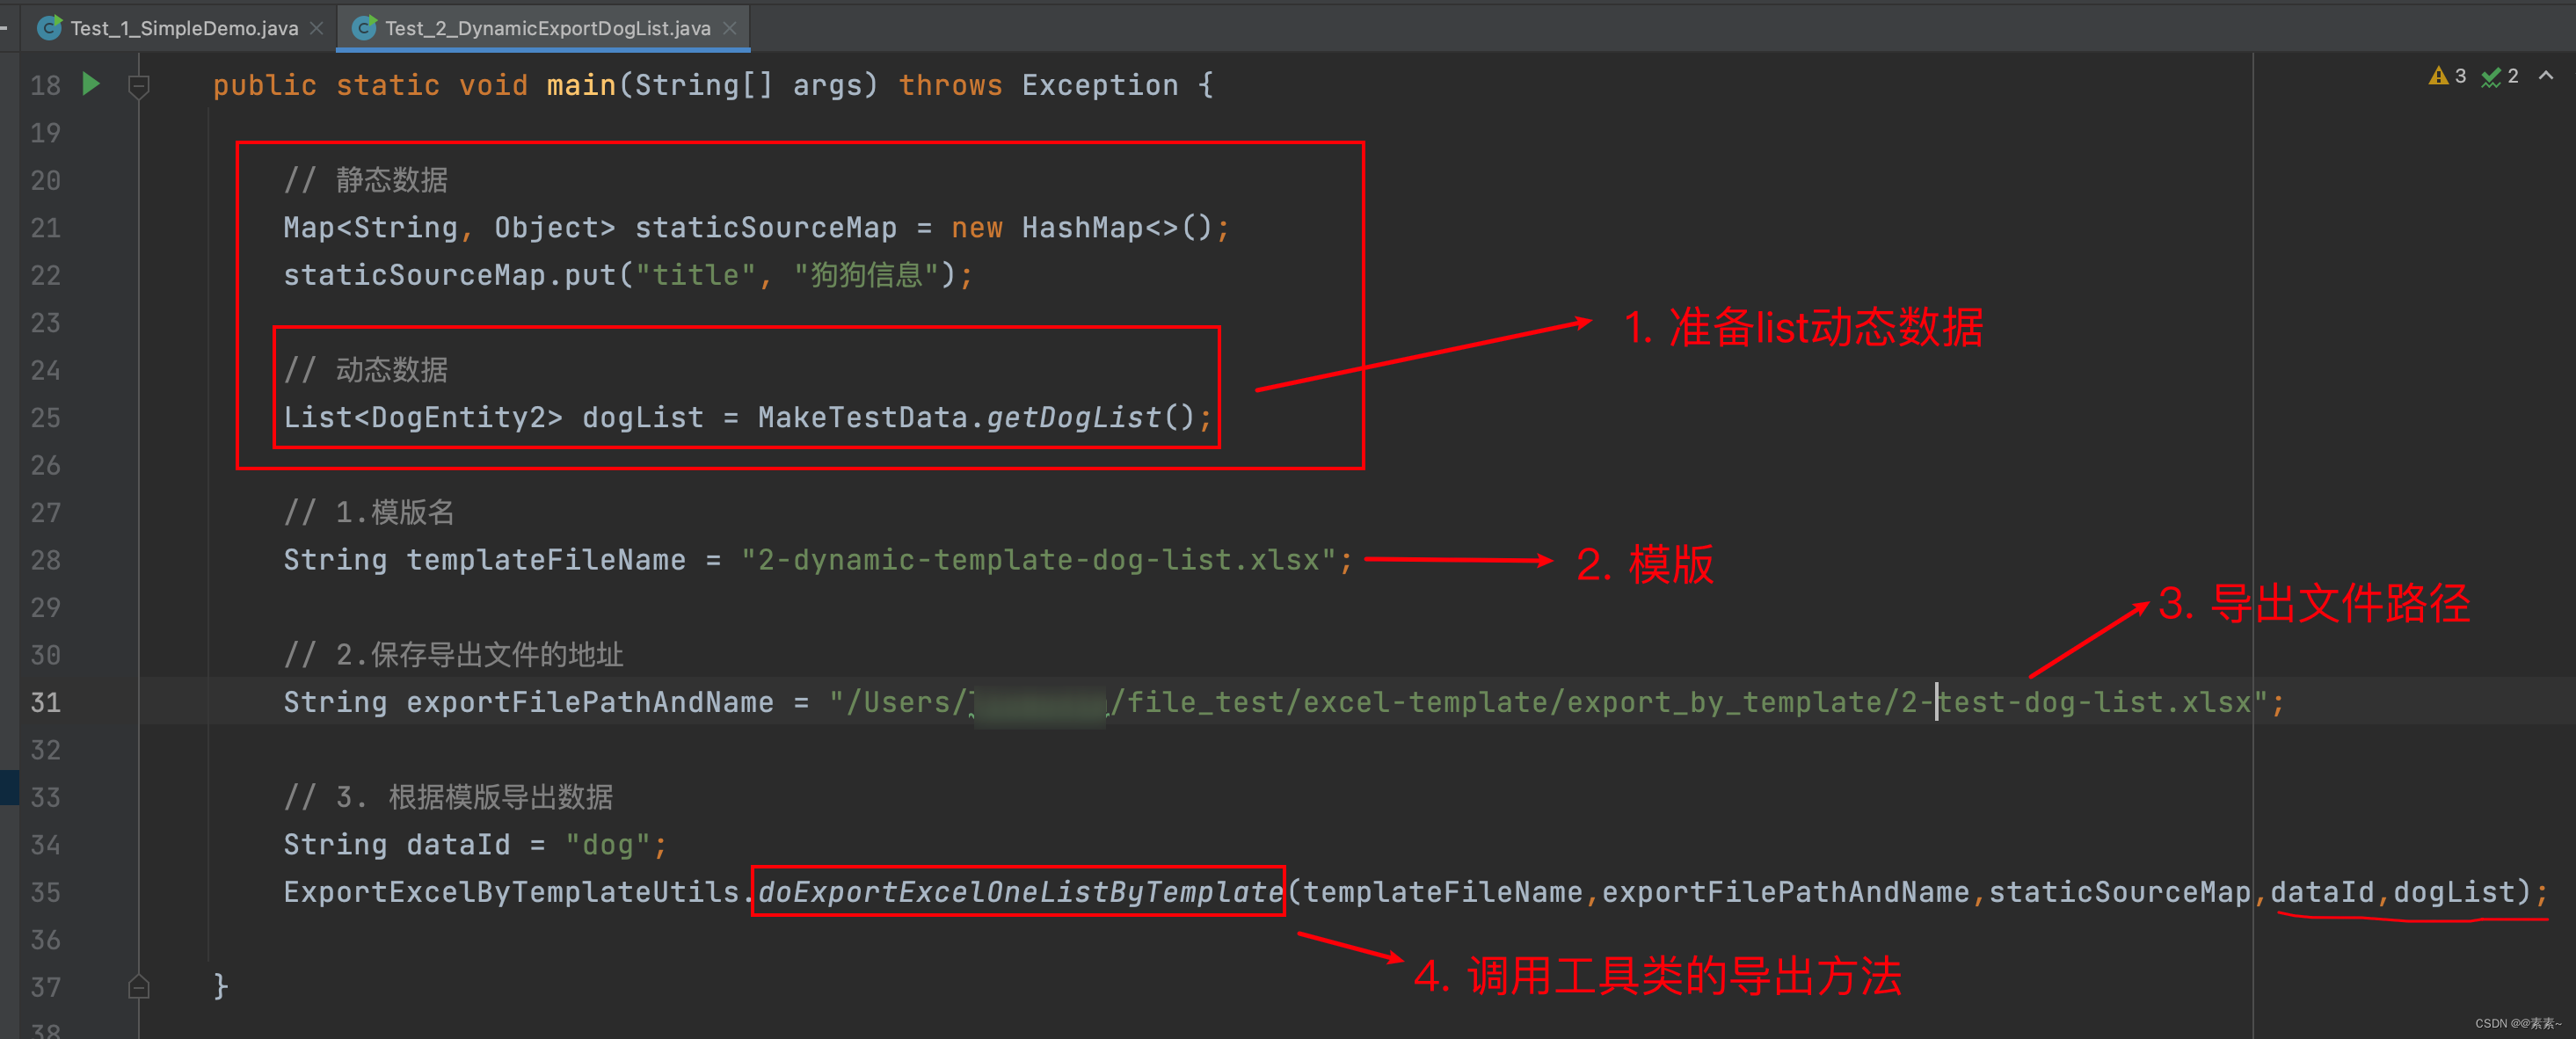Click dataId variable declaration on line 34
Image resolution: width=2576 pixels, height=1039 pixels.
click(458, 845)
